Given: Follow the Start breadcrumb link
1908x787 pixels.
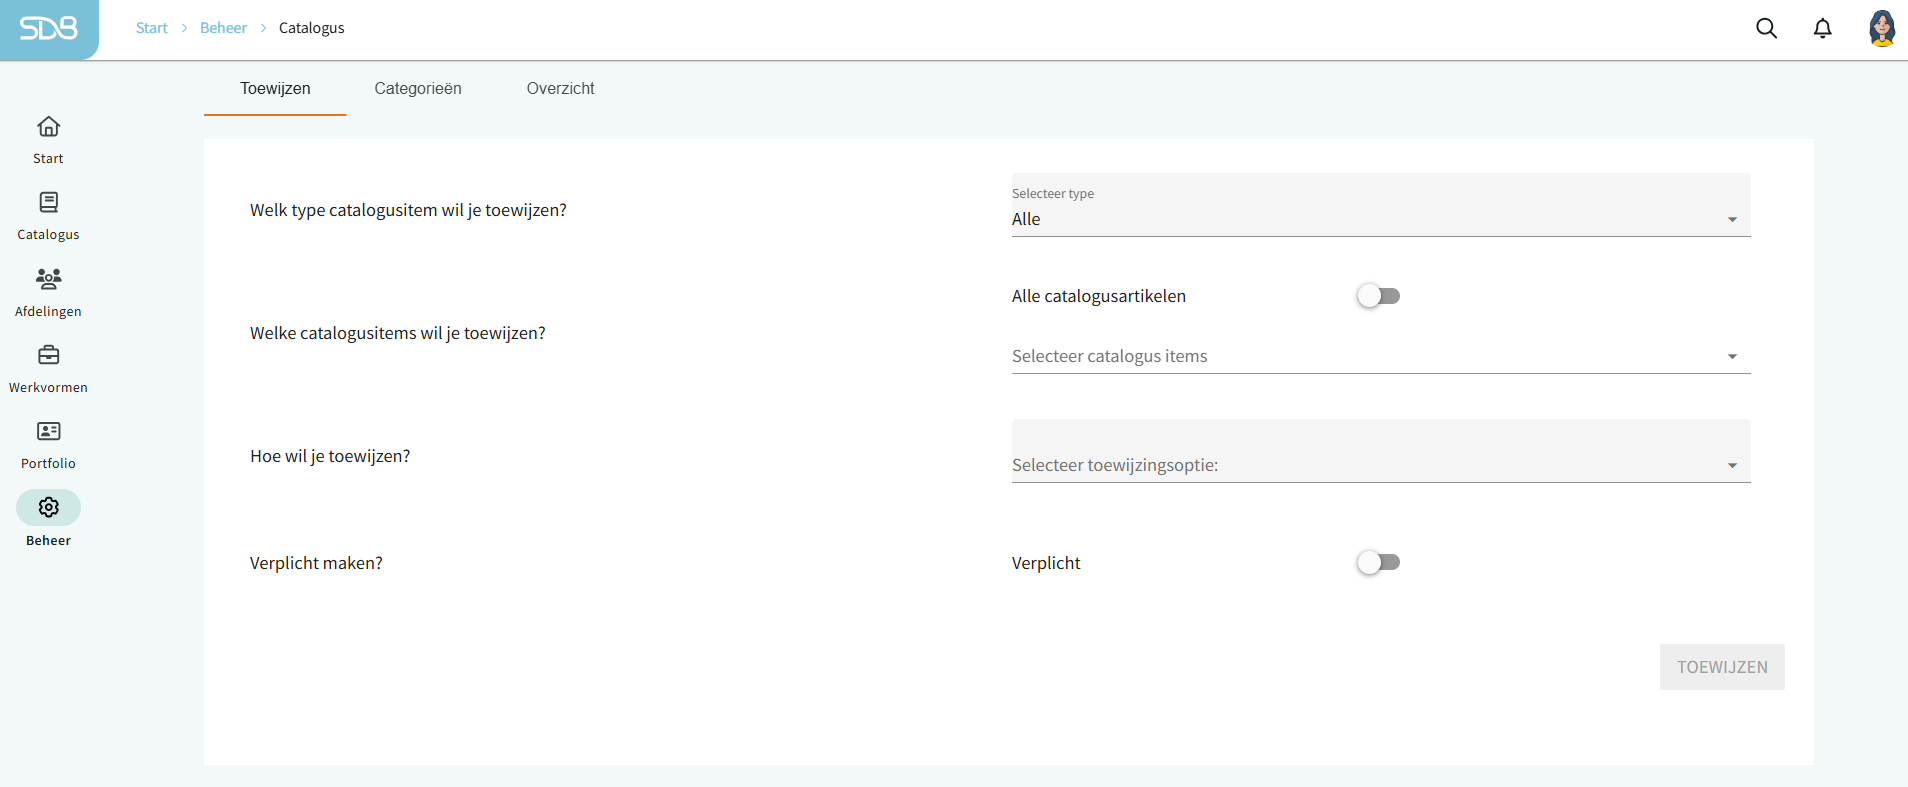Looking at the screenshot, I should coord(152,28).
